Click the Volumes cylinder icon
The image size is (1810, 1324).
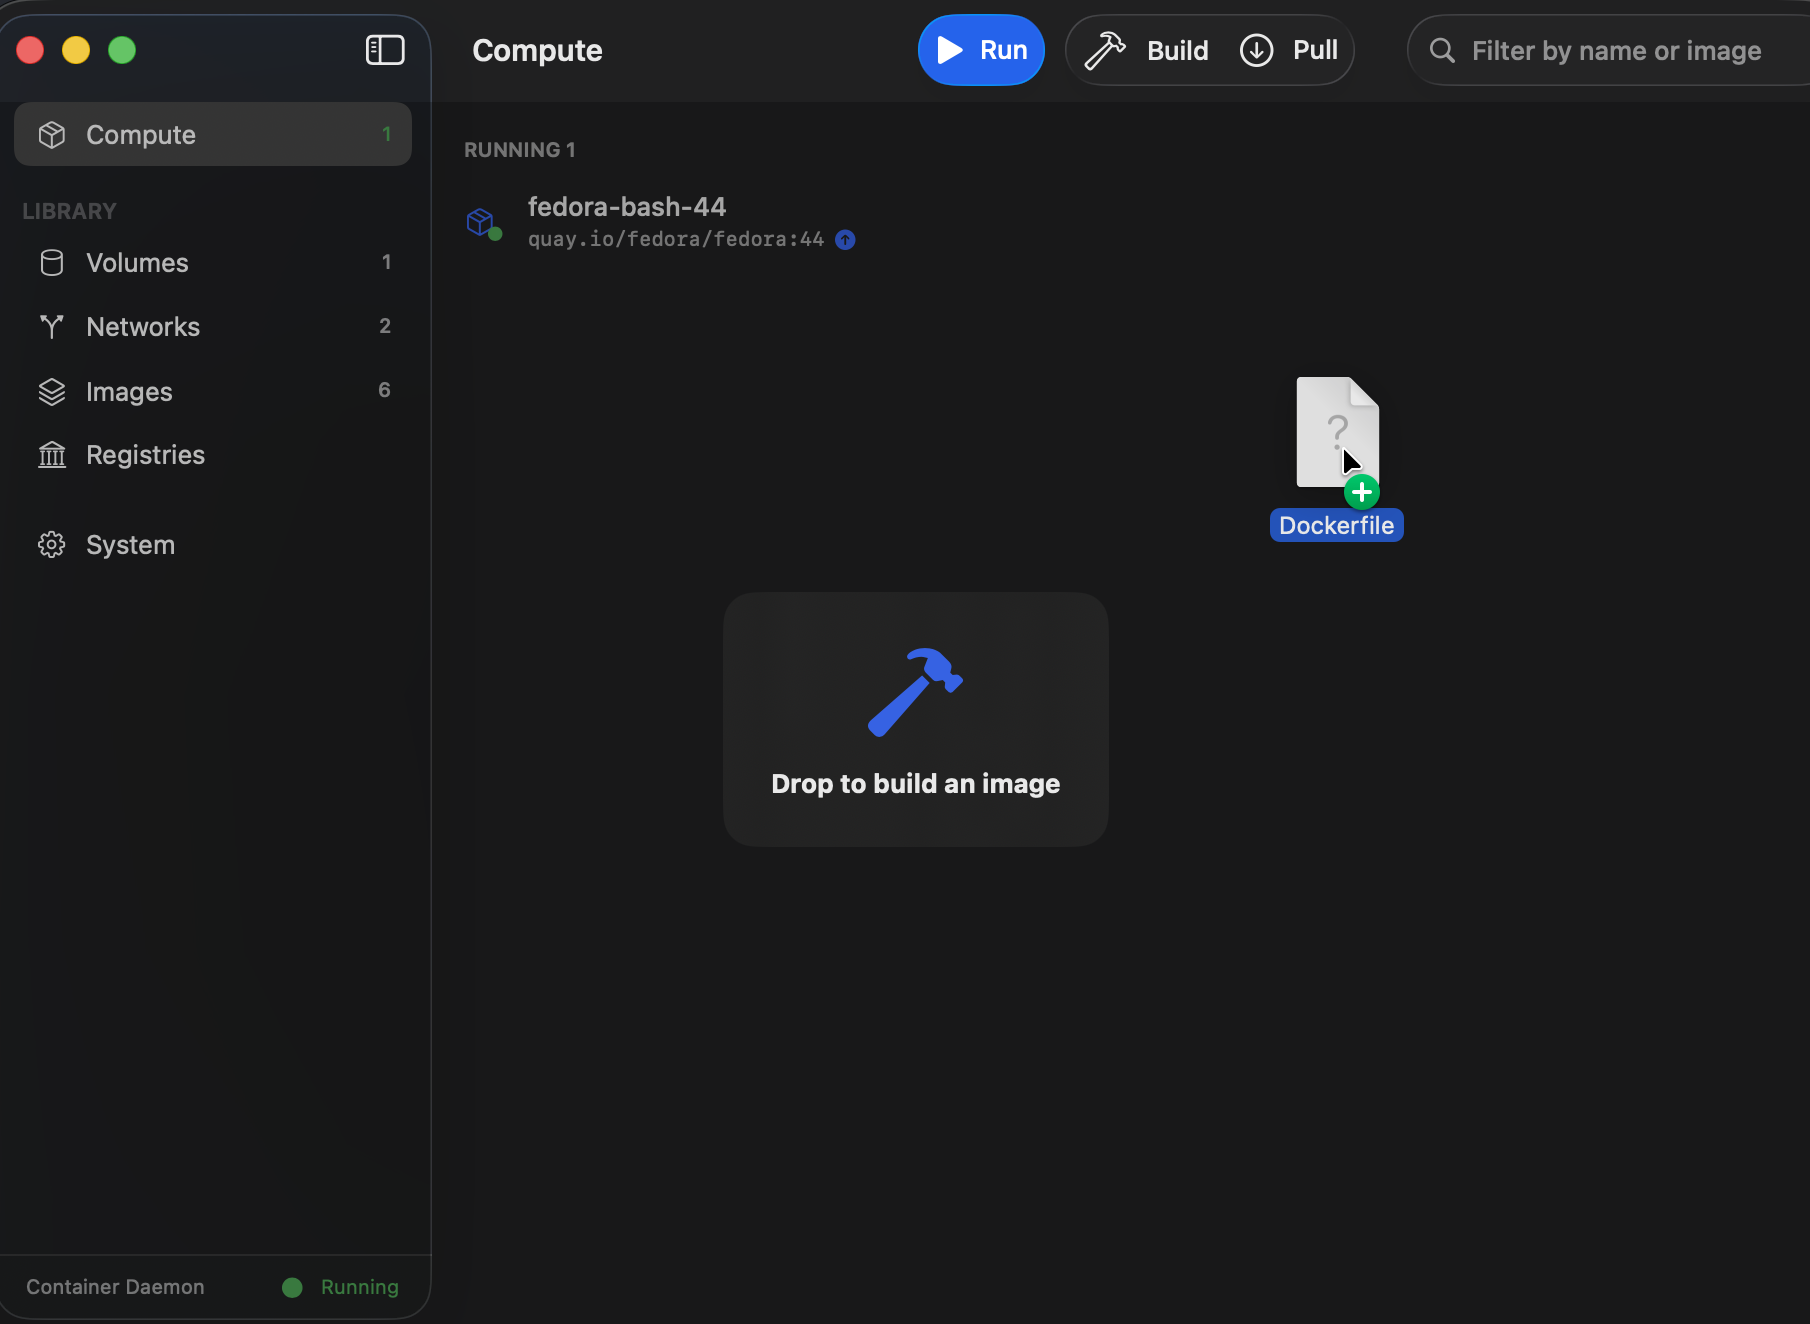point(52,263)
